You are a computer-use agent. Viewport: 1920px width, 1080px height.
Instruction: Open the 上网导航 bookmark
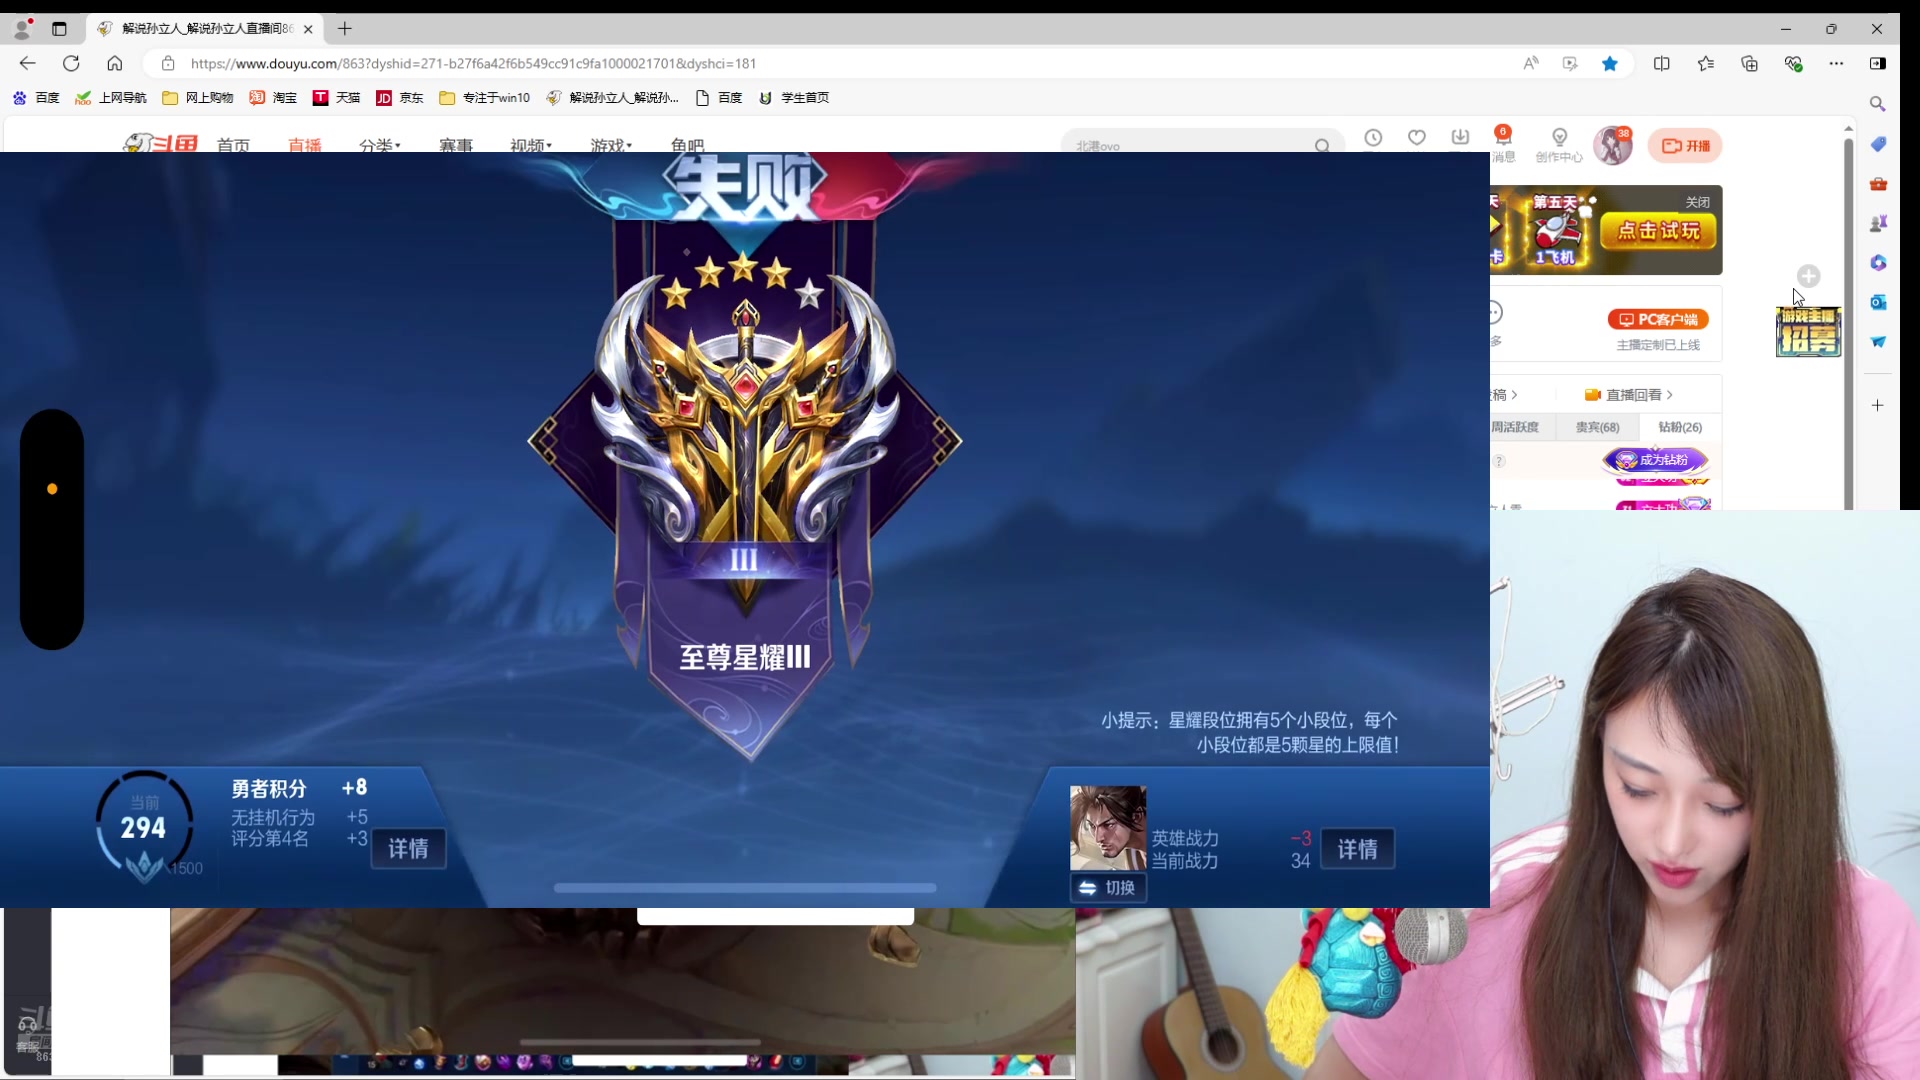[x=111, y=98]
